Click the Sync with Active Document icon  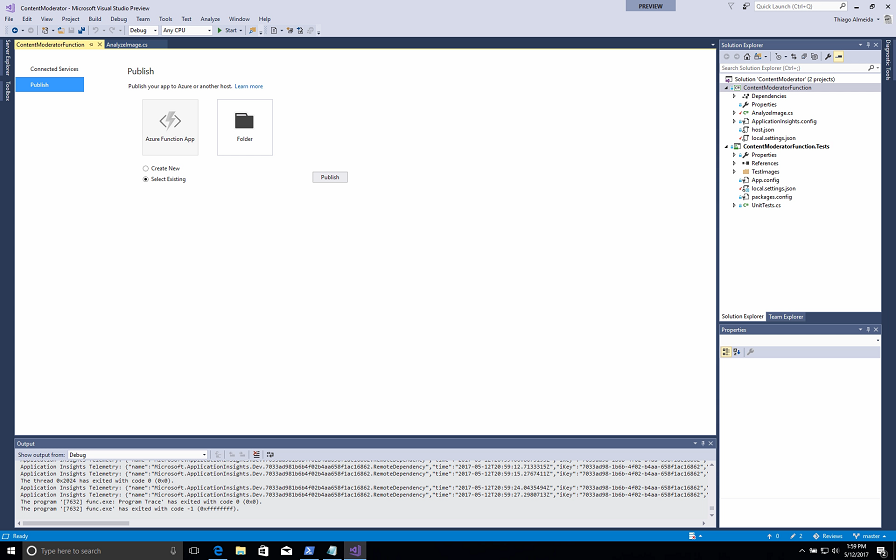794,57
